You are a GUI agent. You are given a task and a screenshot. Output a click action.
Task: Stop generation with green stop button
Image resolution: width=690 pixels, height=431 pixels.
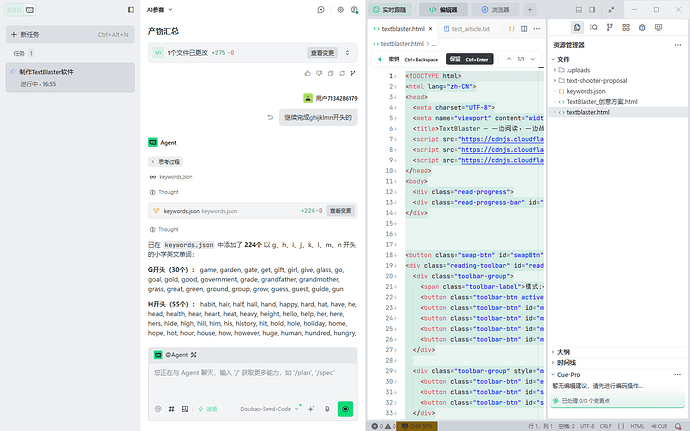345,409
